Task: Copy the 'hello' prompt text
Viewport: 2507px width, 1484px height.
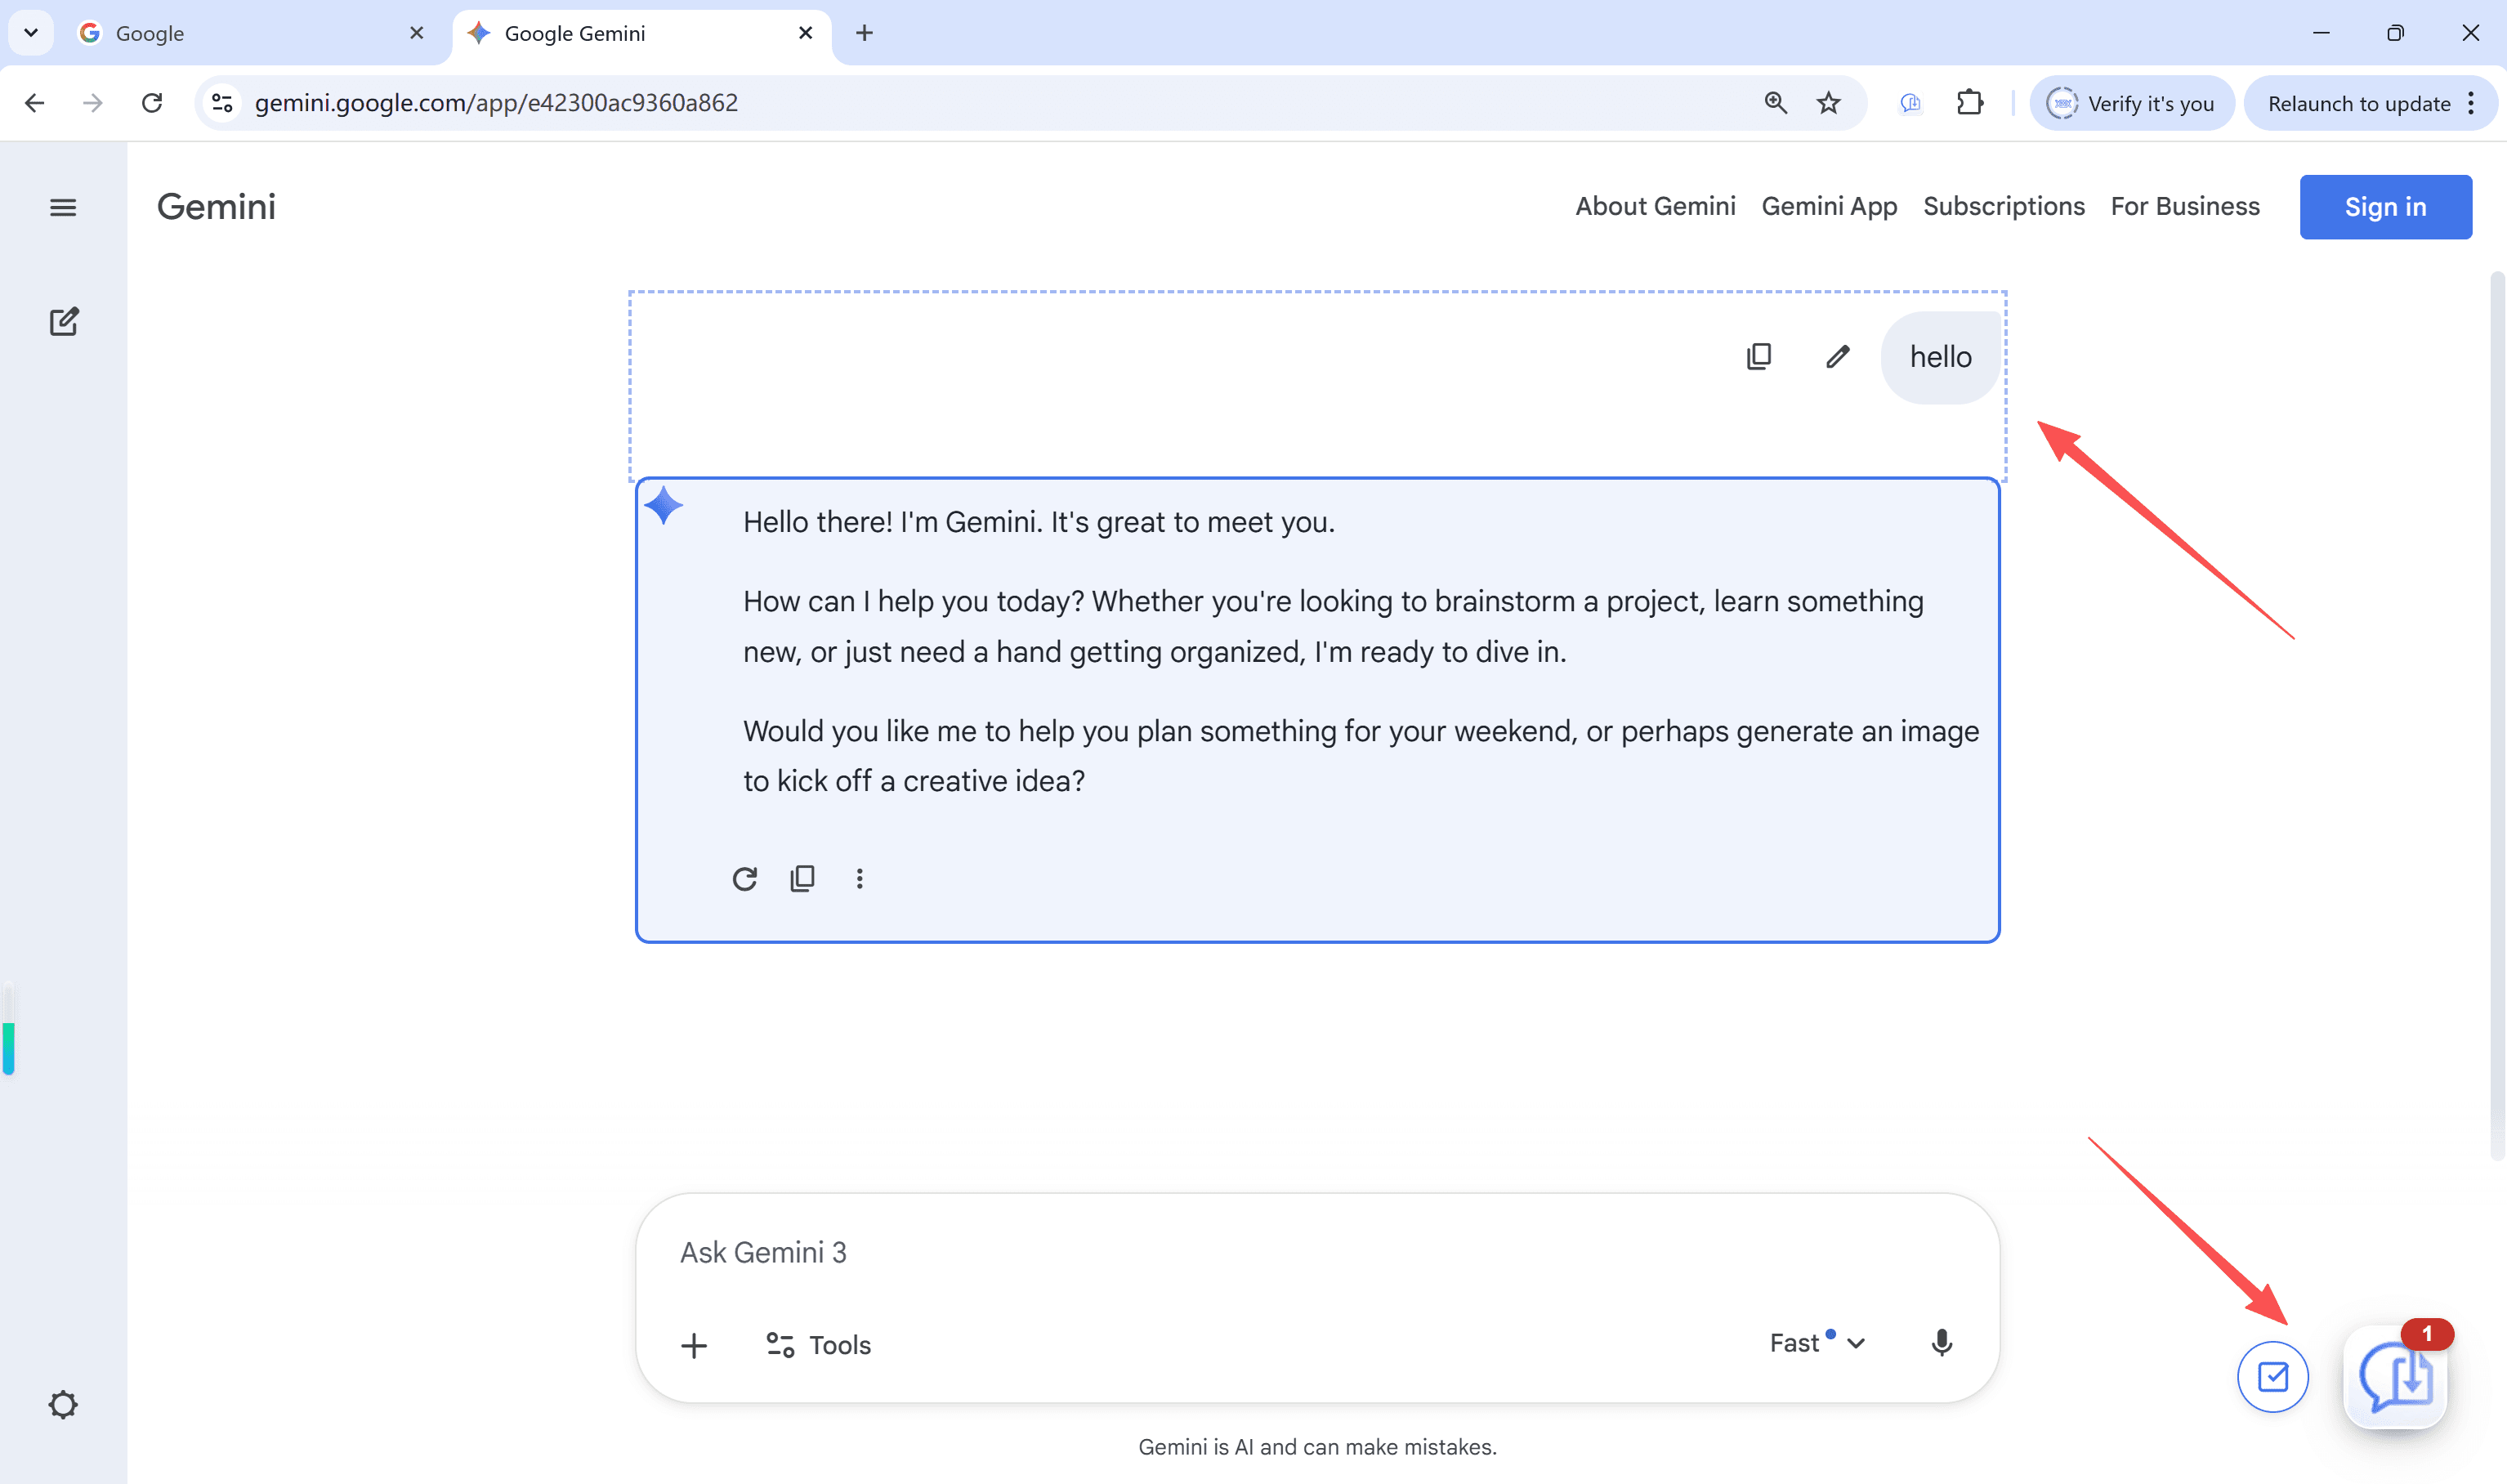Action: [1759, 357]
